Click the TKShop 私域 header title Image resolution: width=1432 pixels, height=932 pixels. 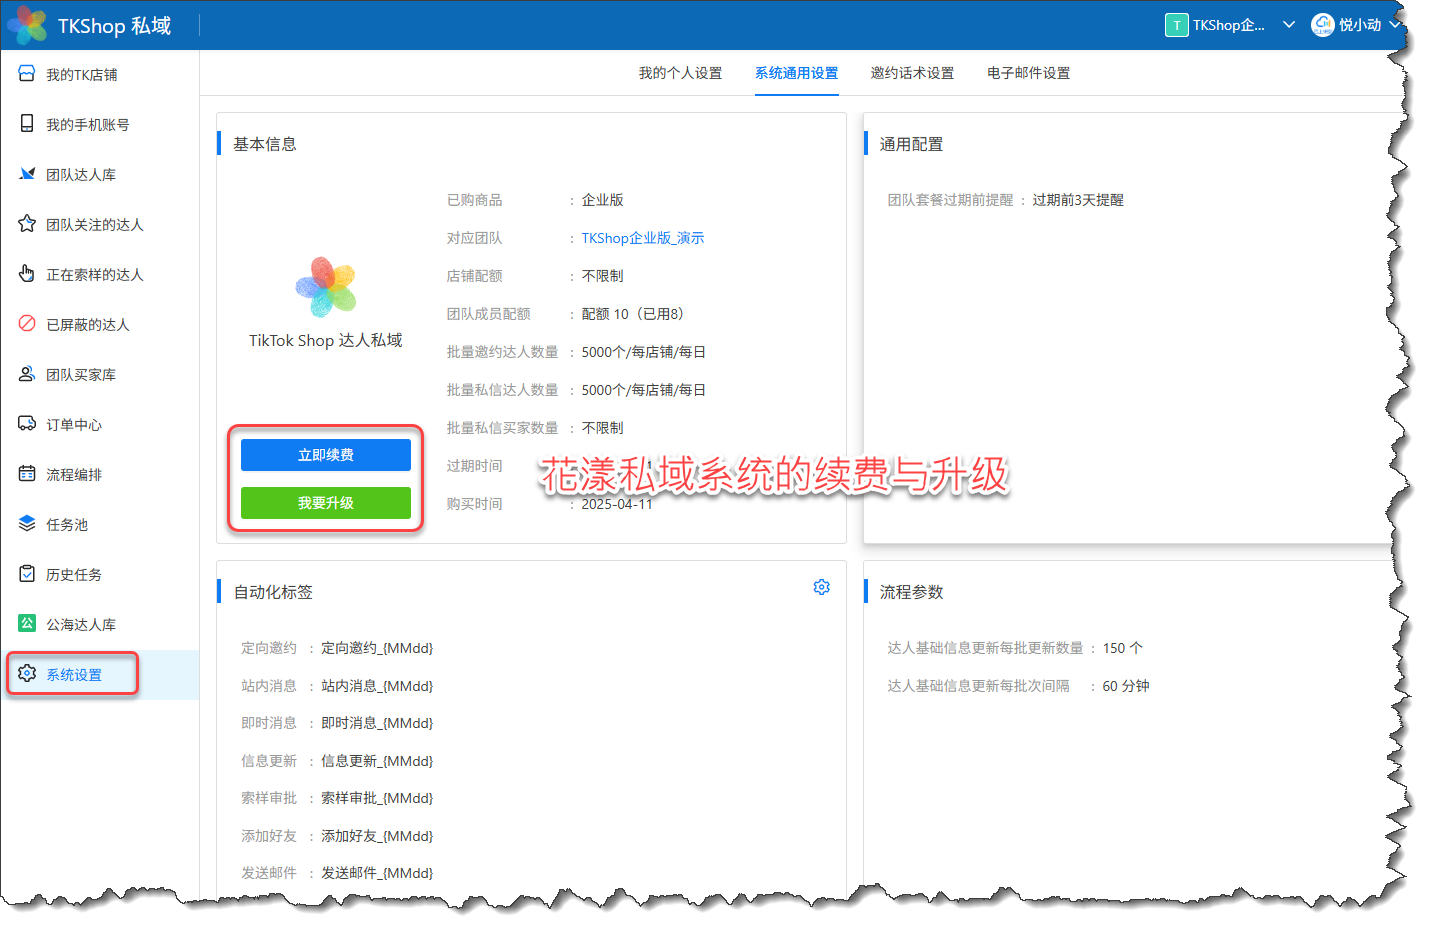[x=114, y=26]
